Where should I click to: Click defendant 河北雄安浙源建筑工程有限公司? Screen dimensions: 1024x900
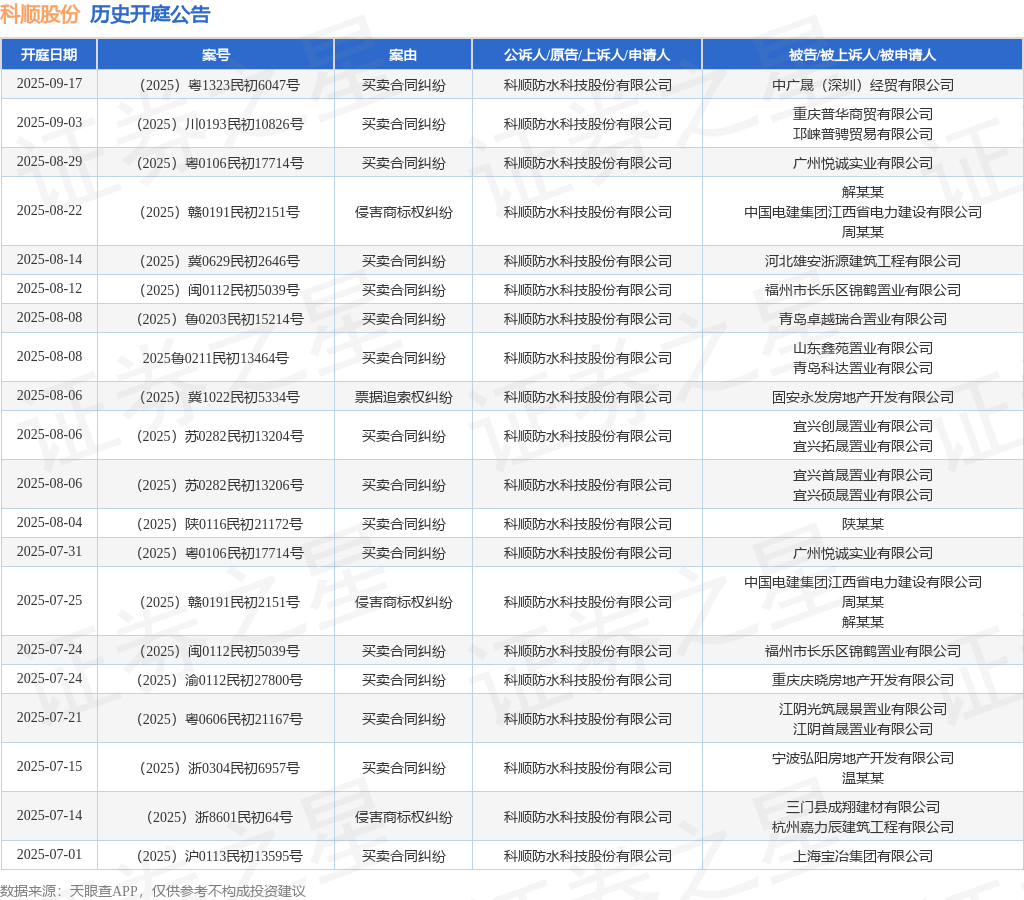pos(863,261)
